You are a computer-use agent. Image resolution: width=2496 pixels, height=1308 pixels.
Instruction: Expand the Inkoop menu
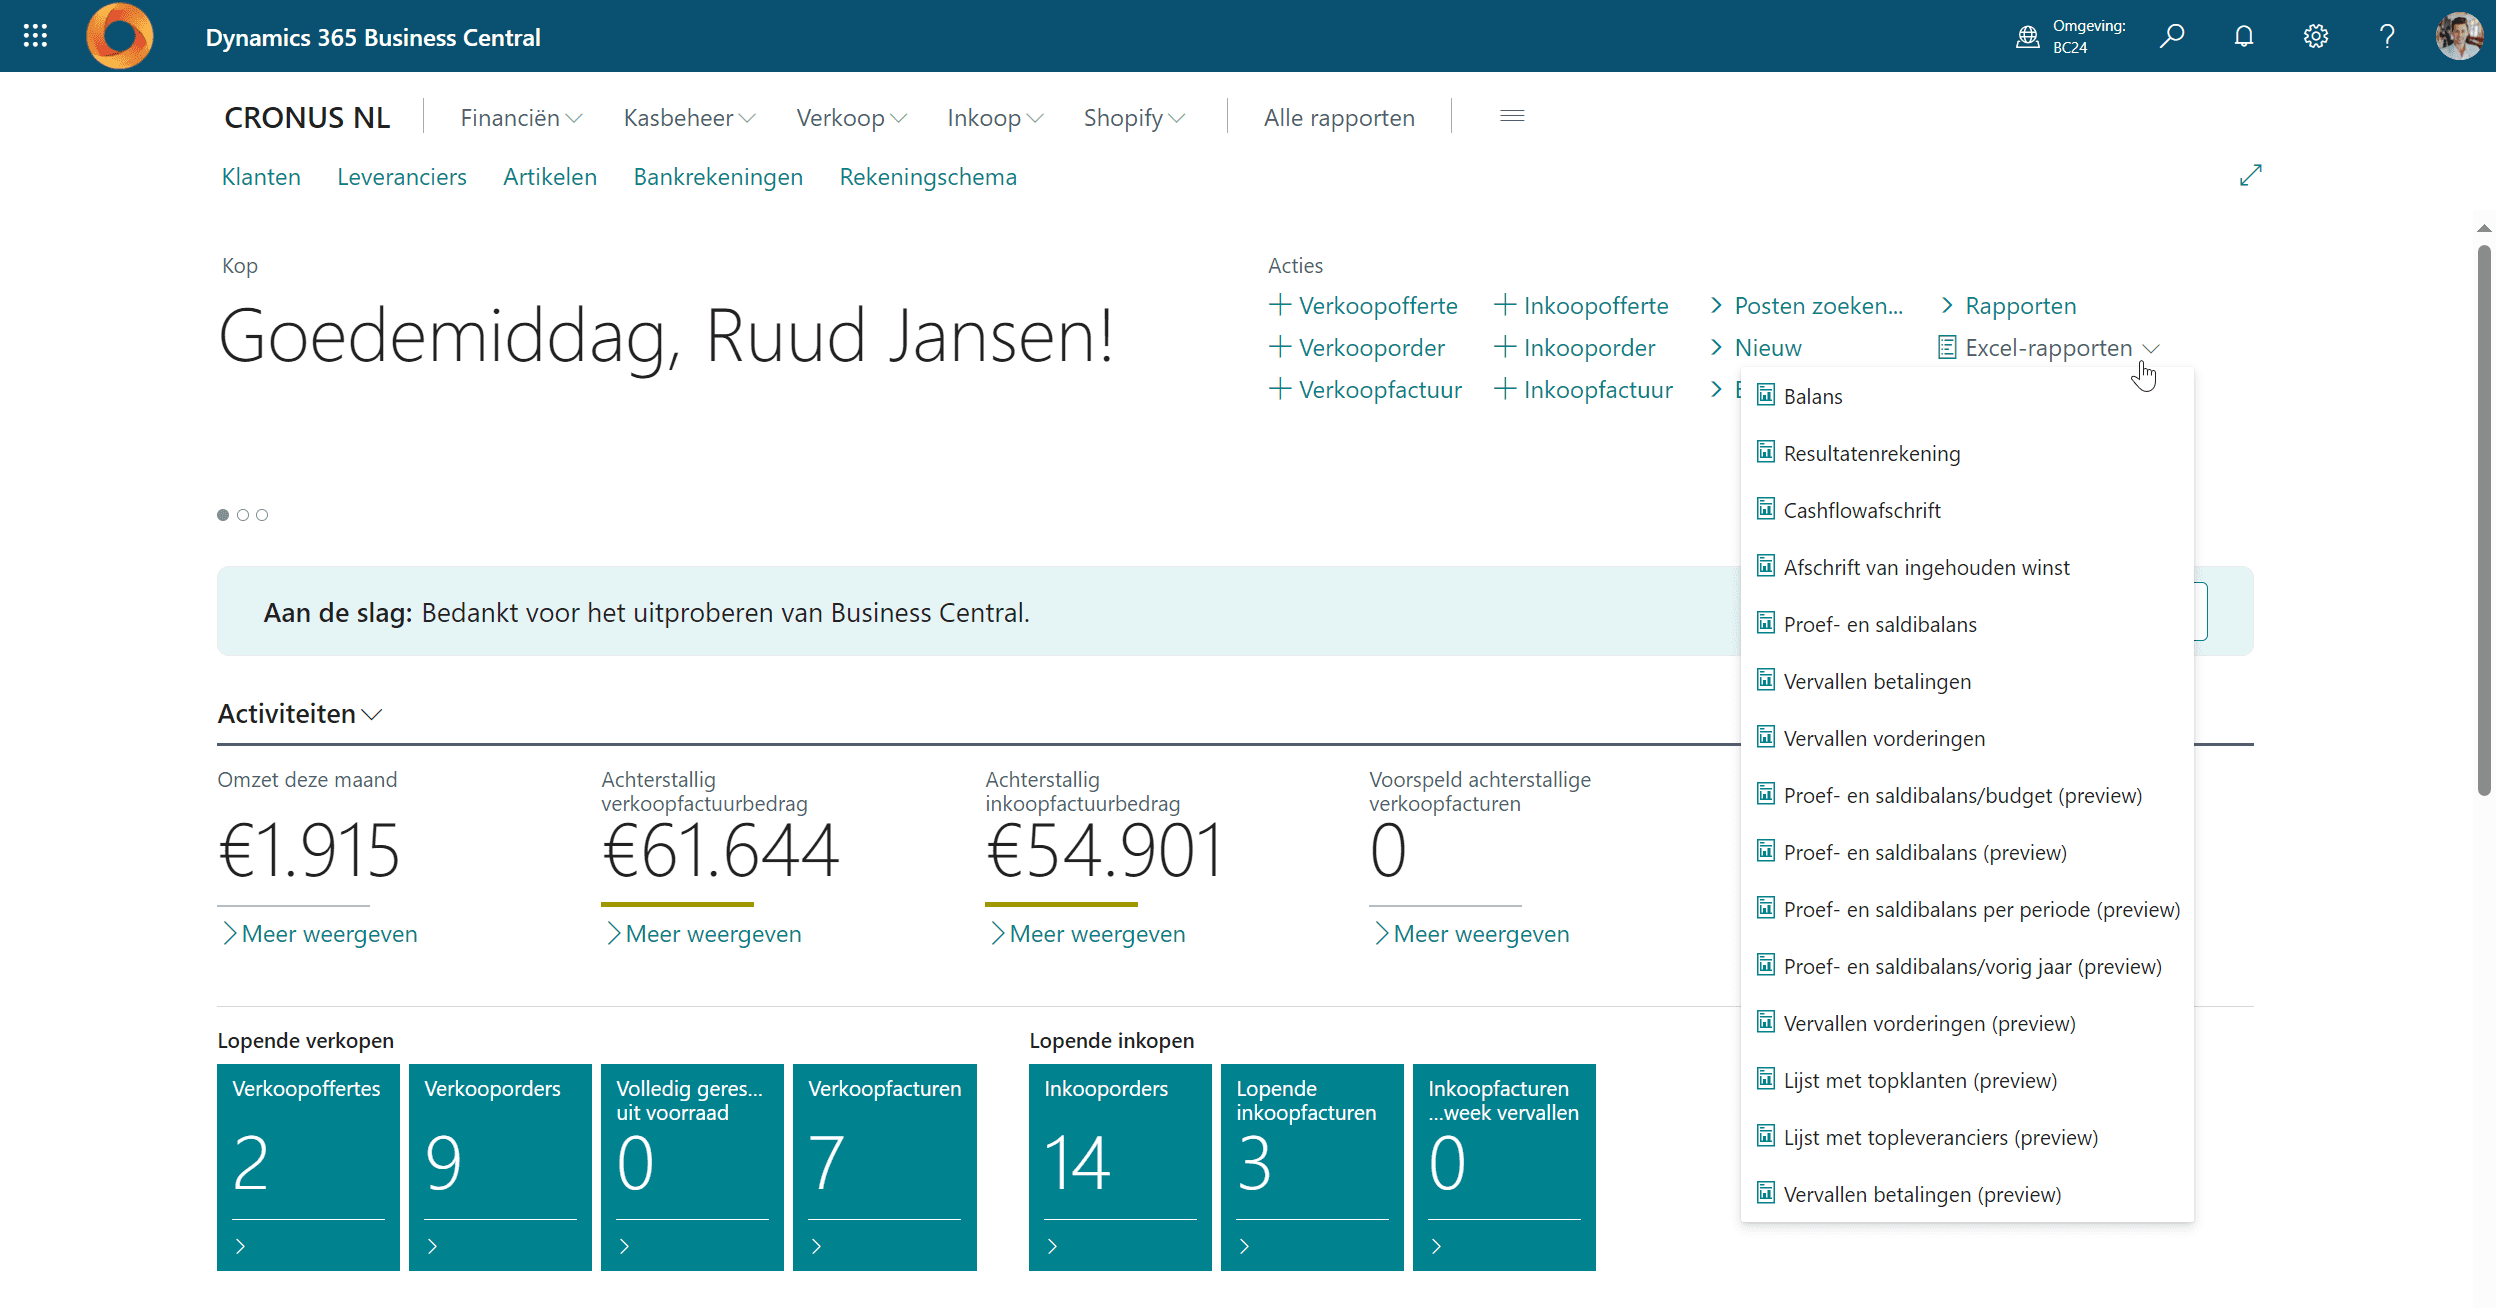coord(995,118)
